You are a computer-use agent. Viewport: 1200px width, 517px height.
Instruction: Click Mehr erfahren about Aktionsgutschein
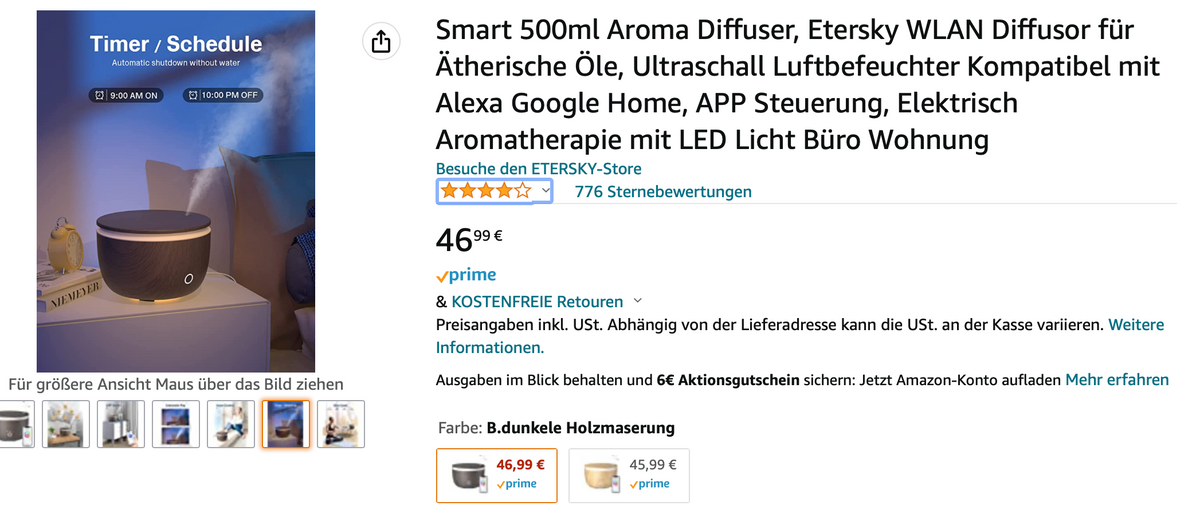(1117, 380)
